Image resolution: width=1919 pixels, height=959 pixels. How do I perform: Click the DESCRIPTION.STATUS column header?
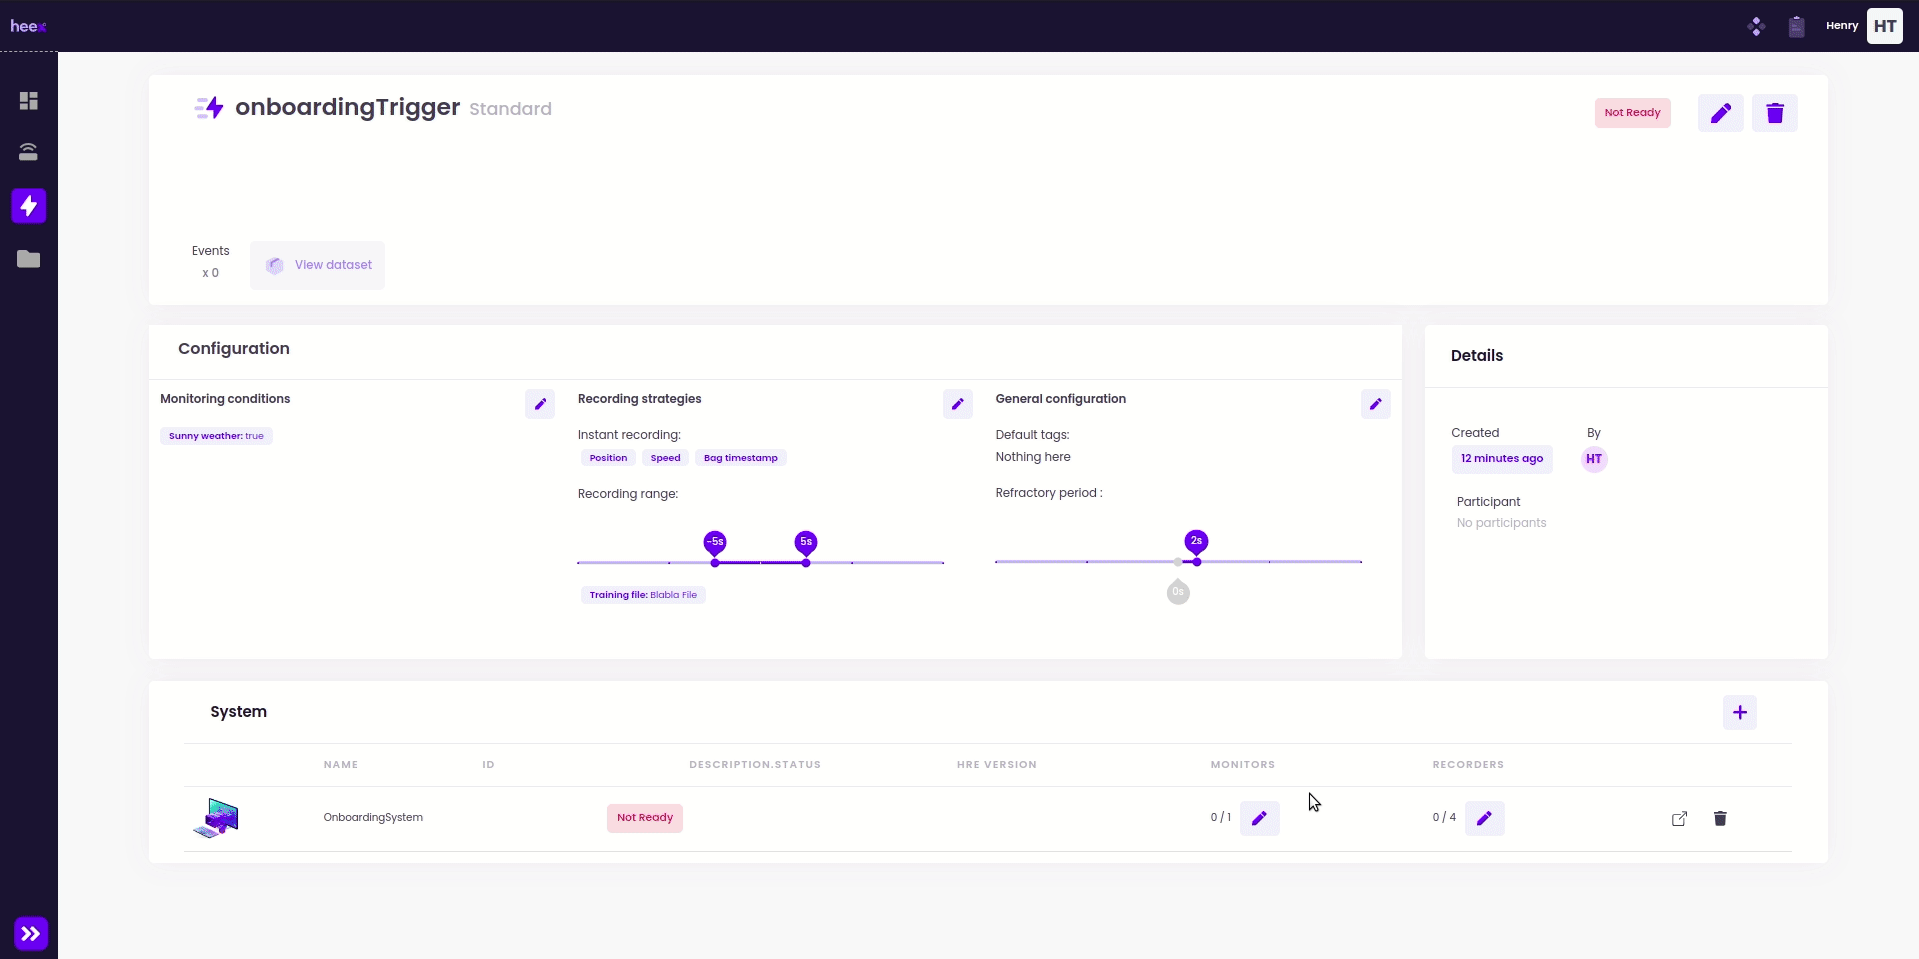pyautogui.click(x=755, y=765)
